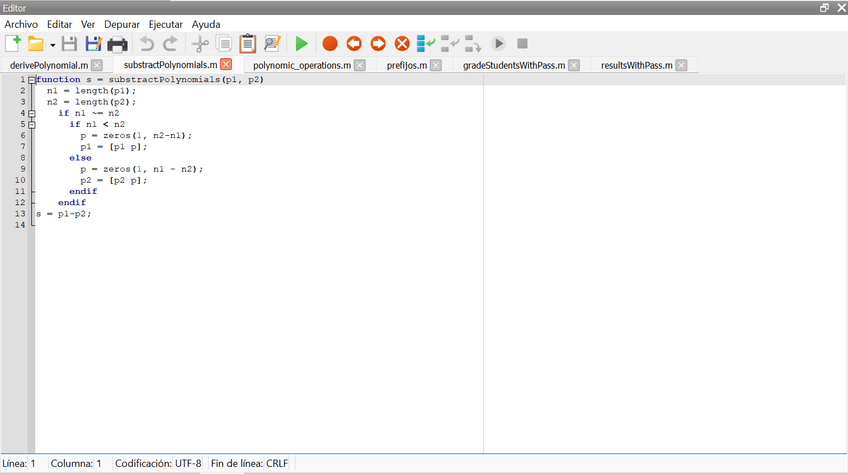Open the Depurar menu
The width and height of the screenshot is (848, 474).
tap(122, 24)
